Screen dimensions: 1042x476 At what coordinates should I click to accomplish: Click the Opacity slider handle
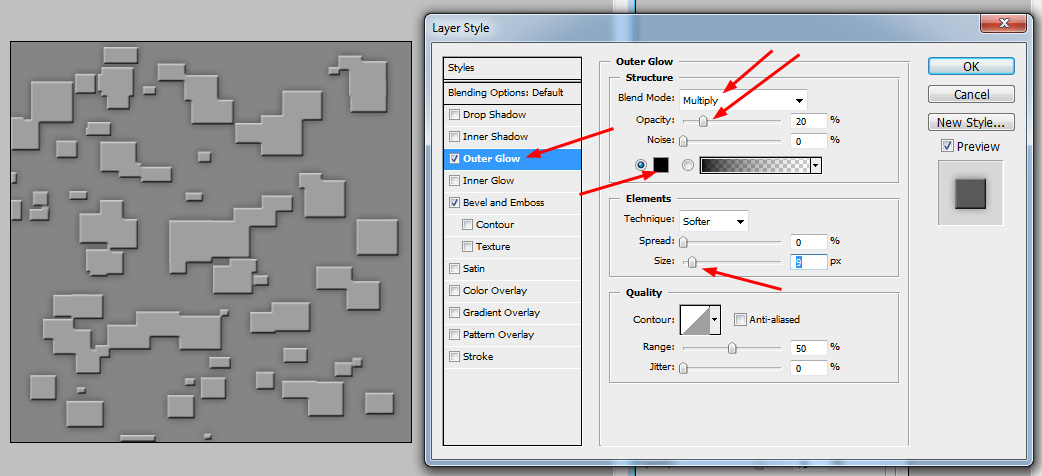[702, 121]
